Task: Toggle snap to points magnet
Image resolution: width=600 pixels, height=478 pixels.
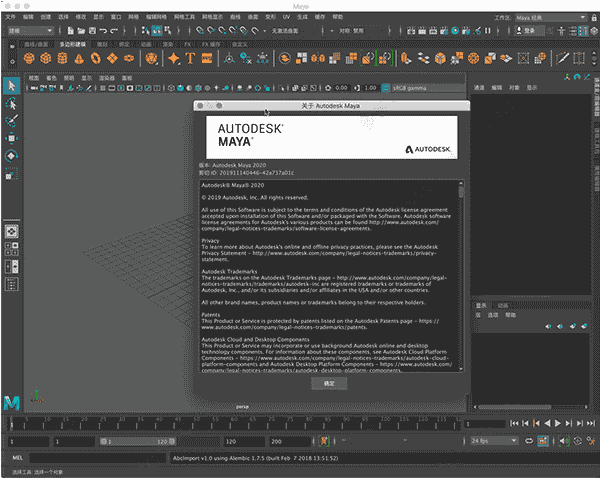Action: pyautogui.click(x=222, y=31)
